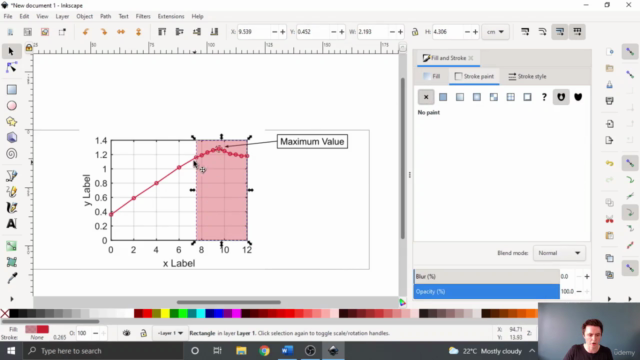Click the Import file icon
This screenshot has height=360, width=640.
(610, 124)
